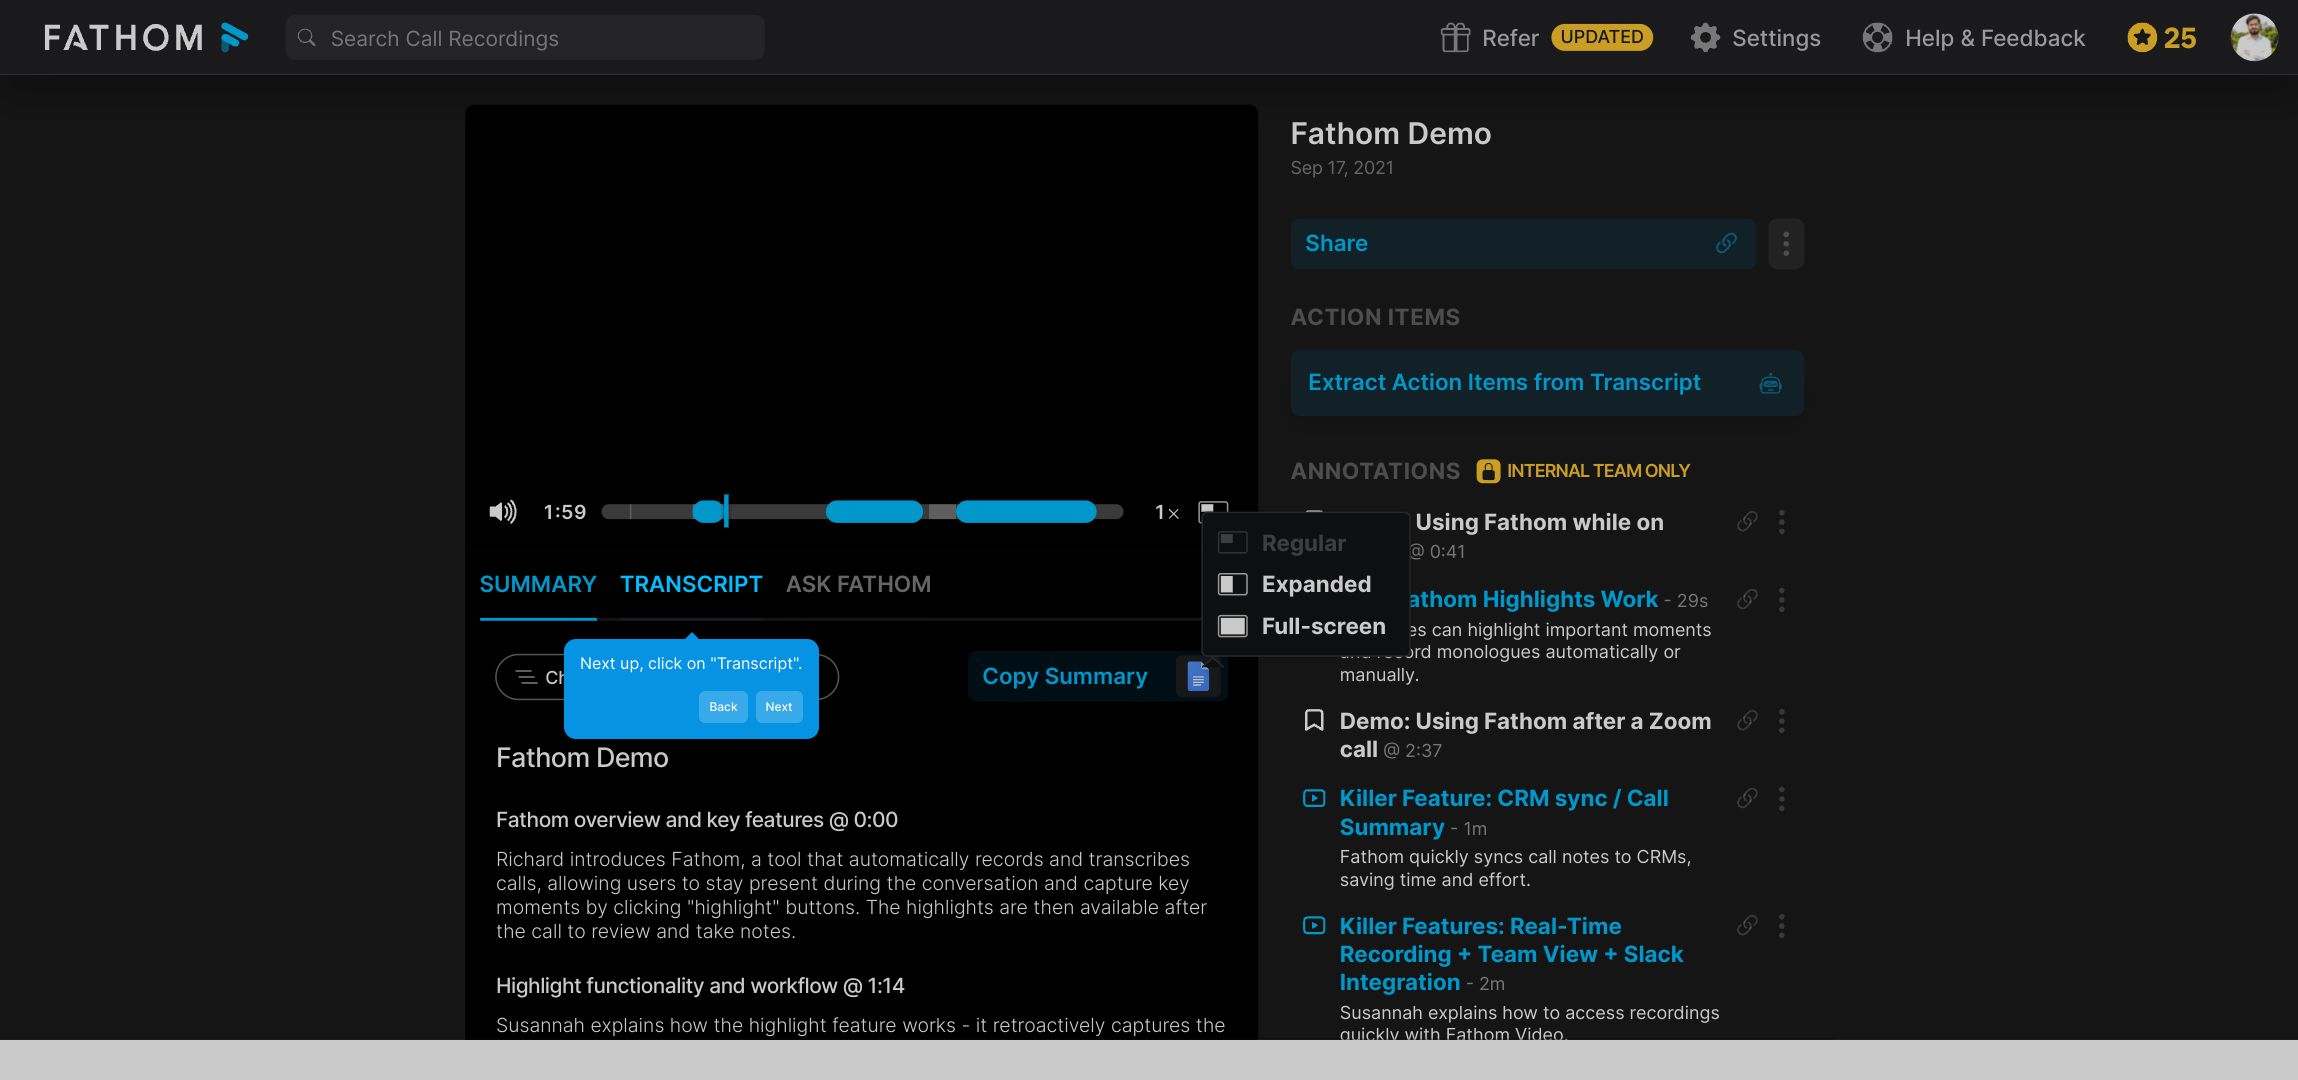Open Fathom Highlights Work highlight
Screen dimensions: 2298x1080
1533,599
